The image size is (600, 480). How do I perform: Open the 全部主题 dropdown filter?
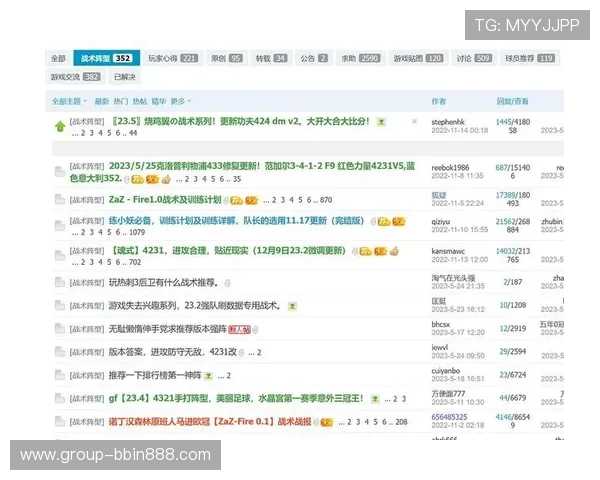click(x=69, y=101)
